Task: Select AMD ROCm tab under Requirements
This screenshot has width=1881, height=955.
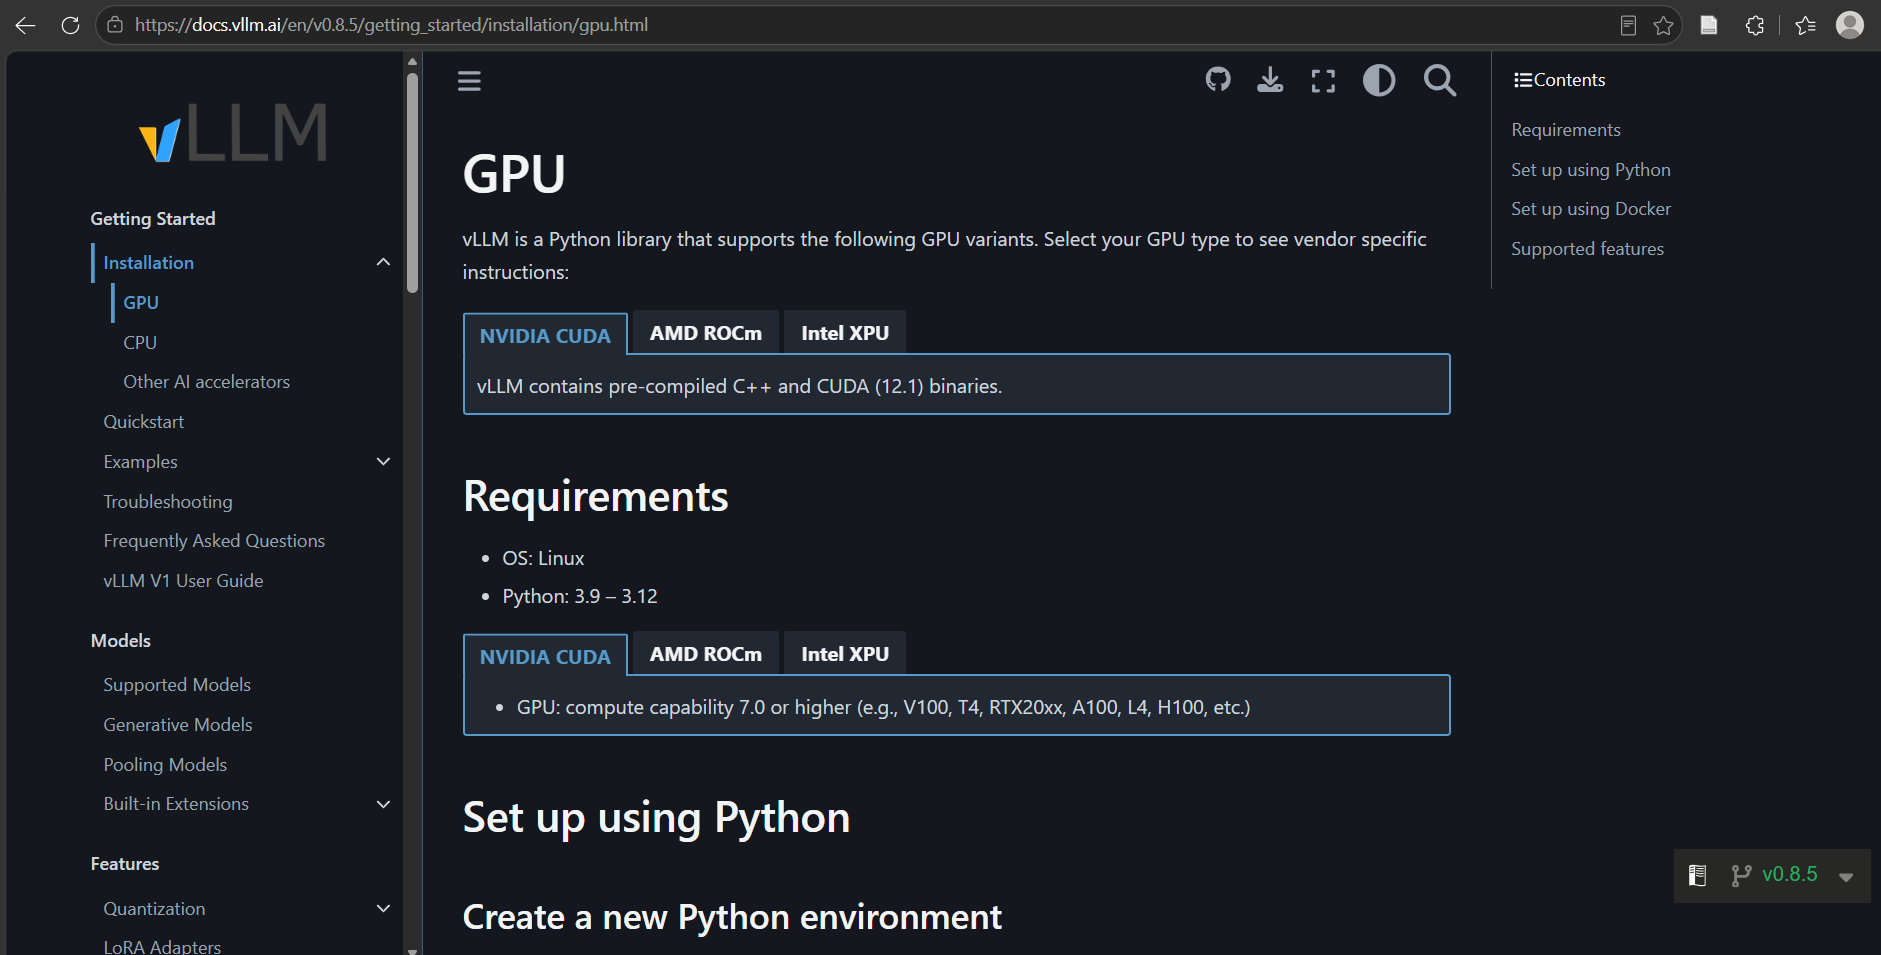Action: [x=706, y=654]
